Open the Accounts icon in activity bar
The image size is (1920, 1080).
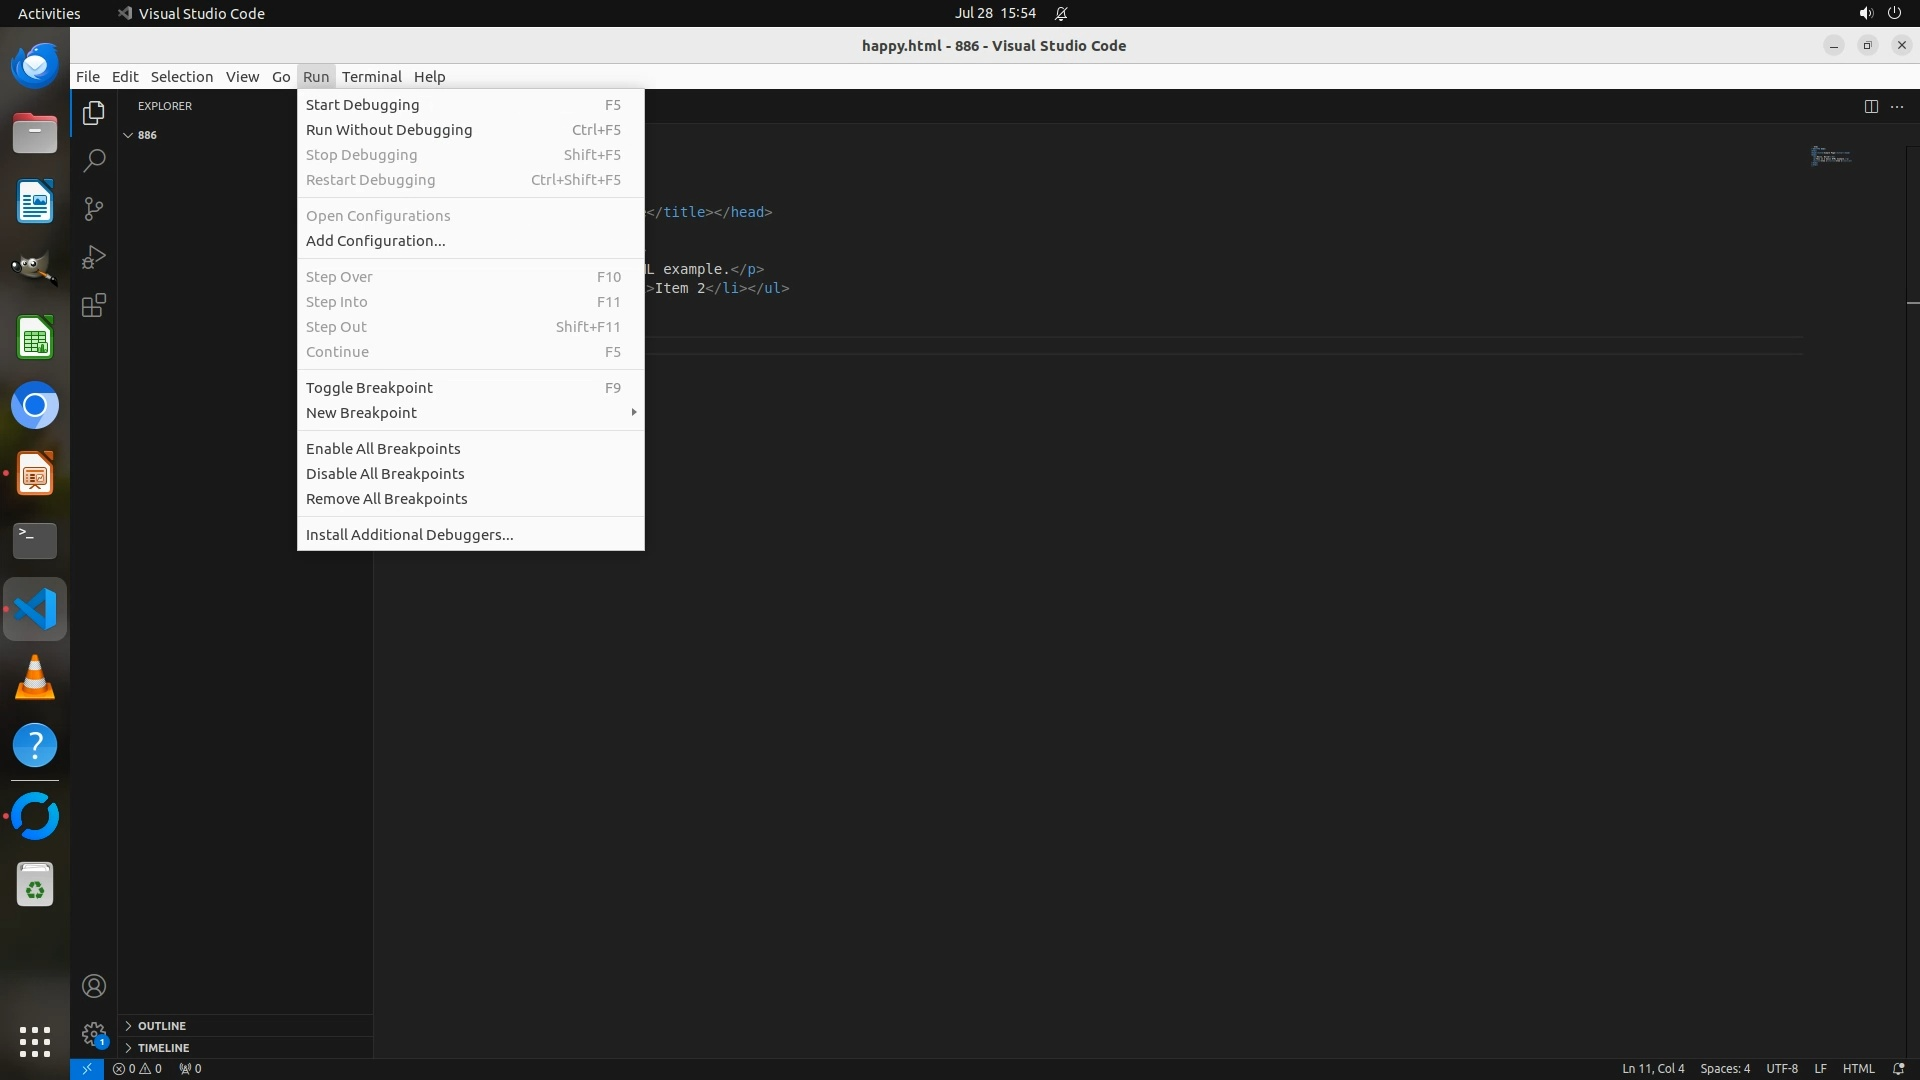94,986
